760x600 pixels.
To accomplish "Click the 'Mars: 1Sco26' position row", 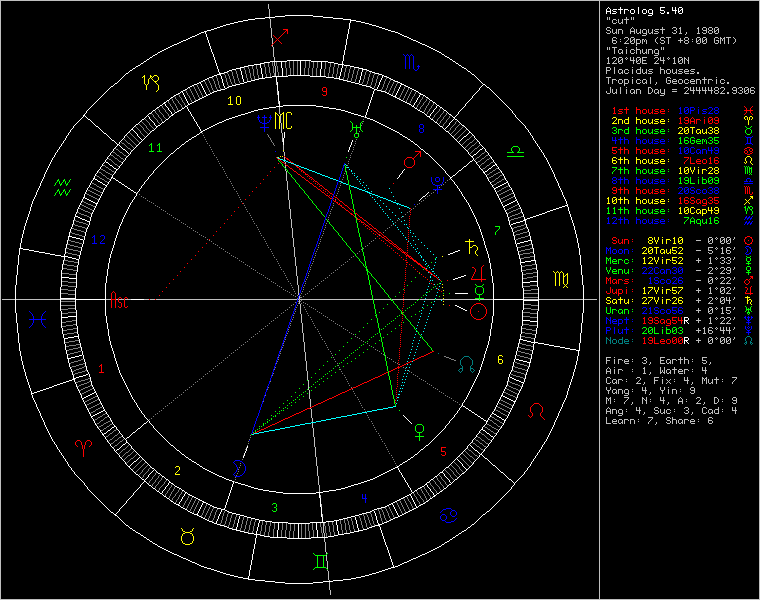I will point(679,281).
